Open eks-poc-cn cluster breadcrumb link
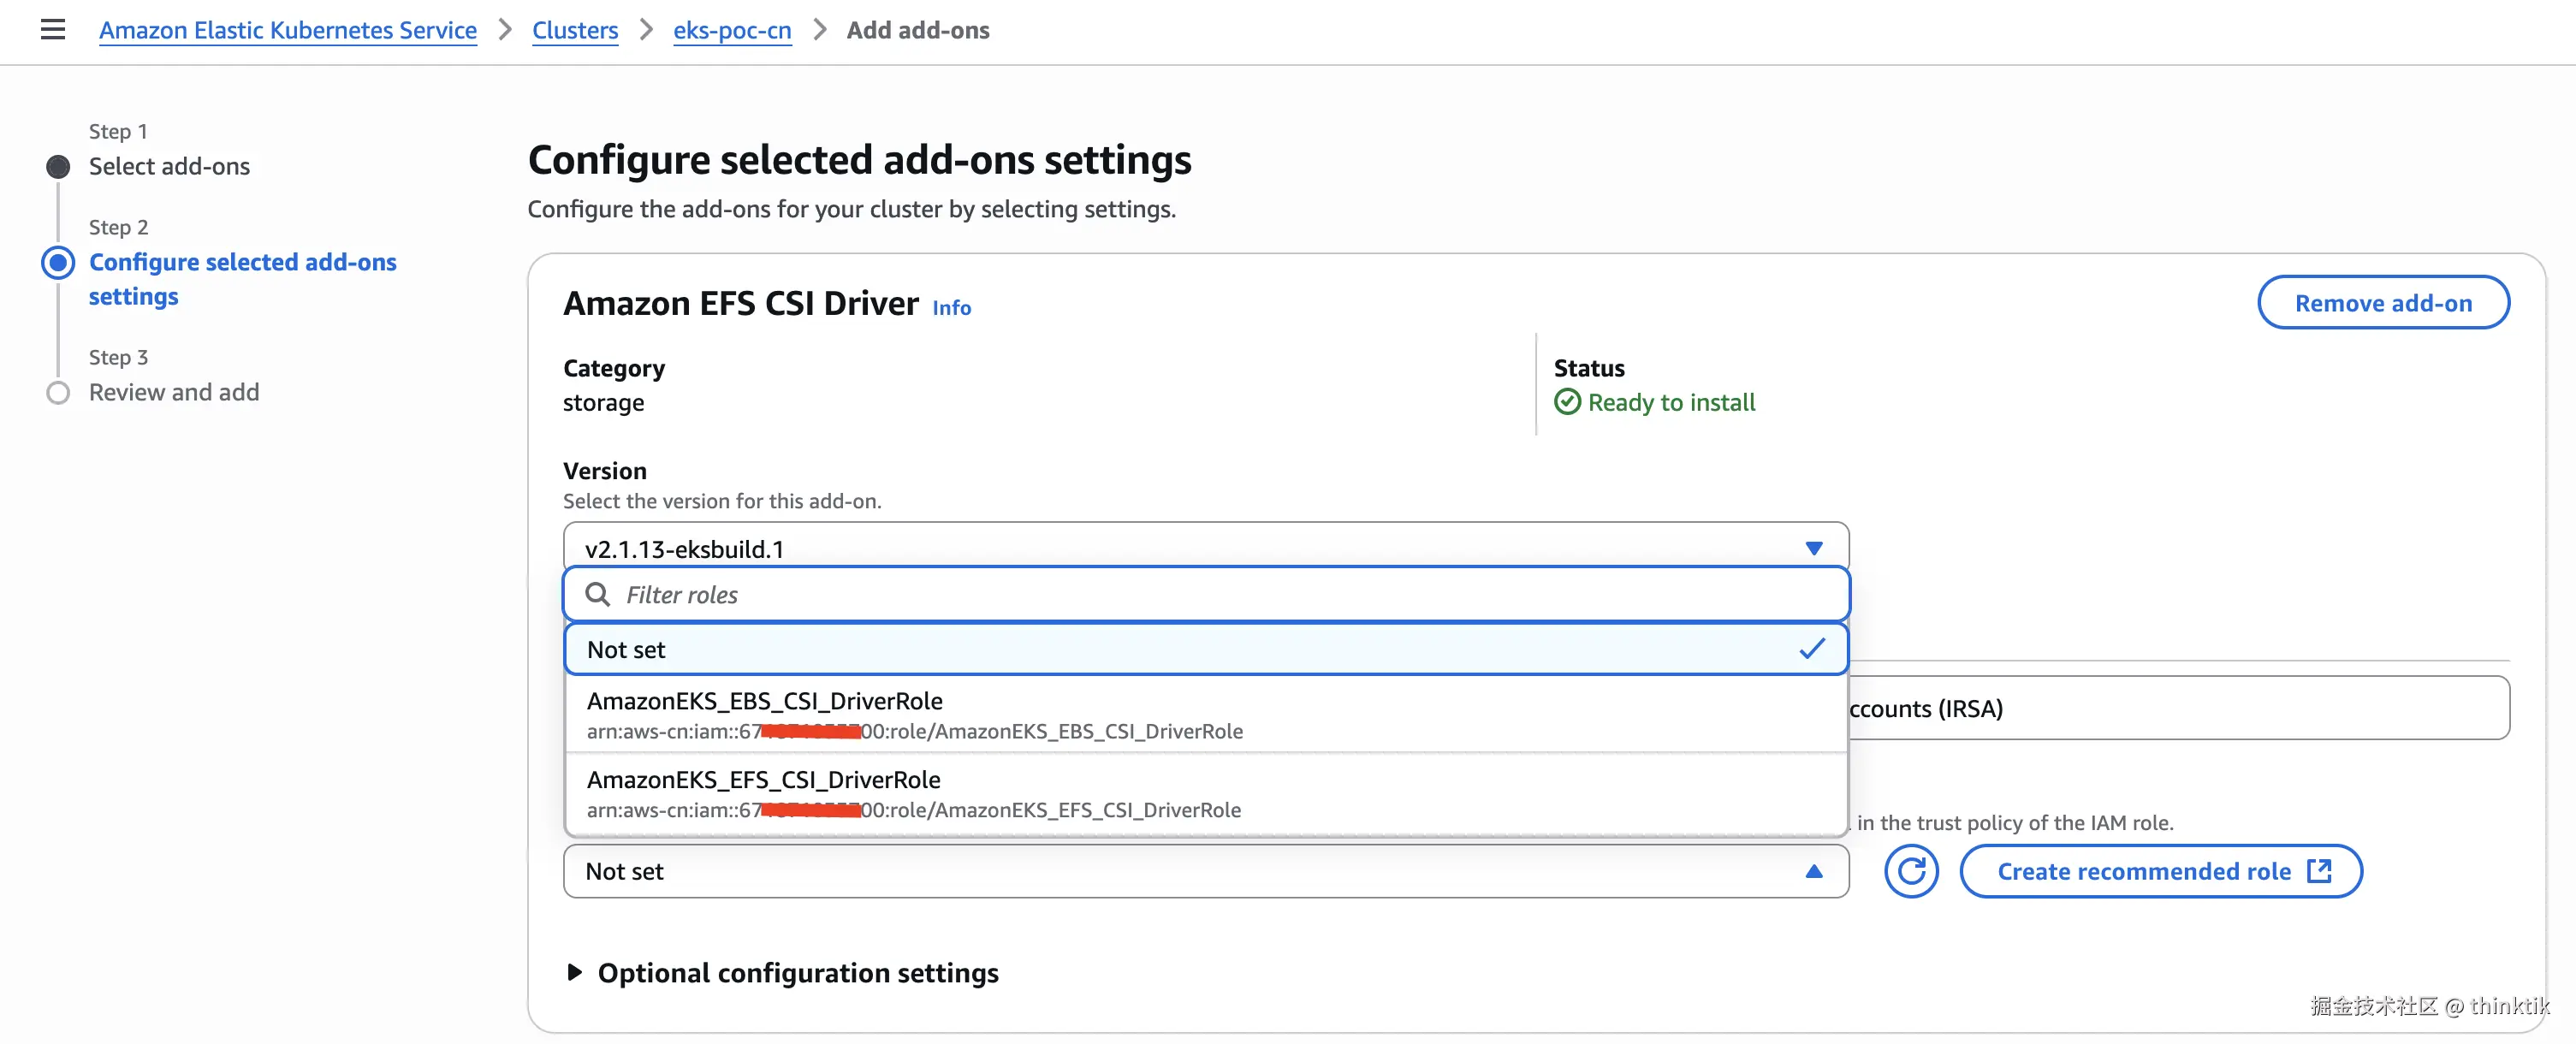The width and height of the screenshot is (2576, 1044). click(x=732, y=30)
